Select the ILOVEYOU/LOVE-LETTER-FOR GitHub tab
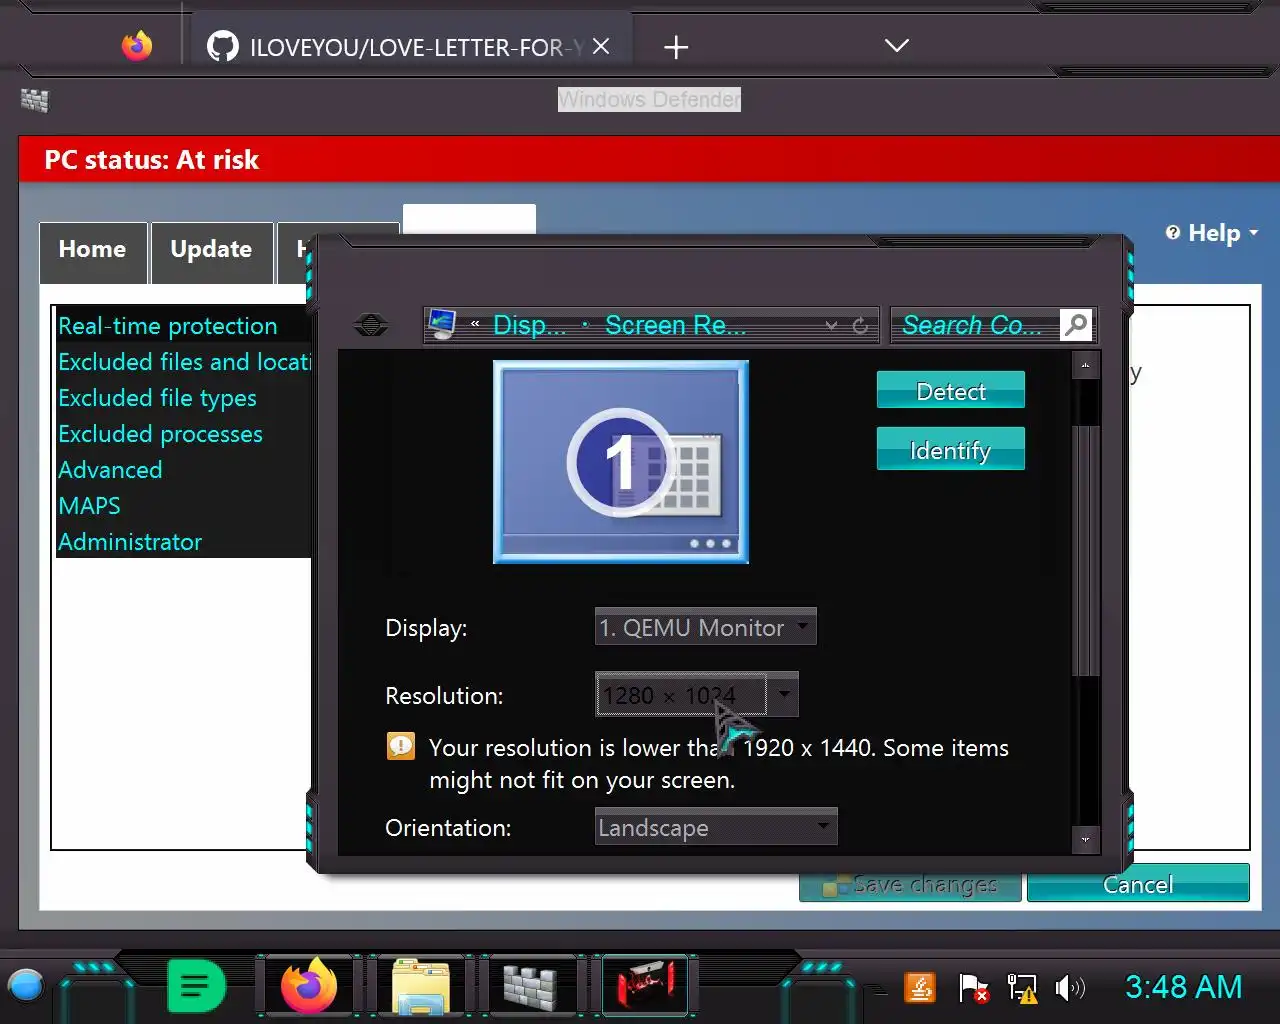 click(408, 46)
